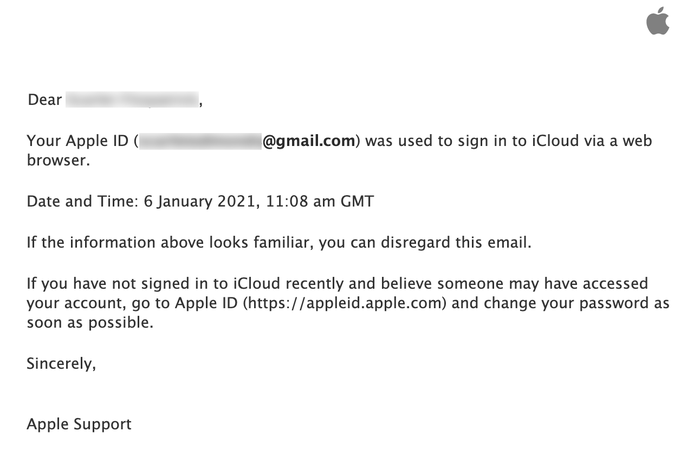This screenshot has height=465, width=700.
Task: Click the blurred recipient name after Dear
Action: pyautogui.click(x=132, y=100)
